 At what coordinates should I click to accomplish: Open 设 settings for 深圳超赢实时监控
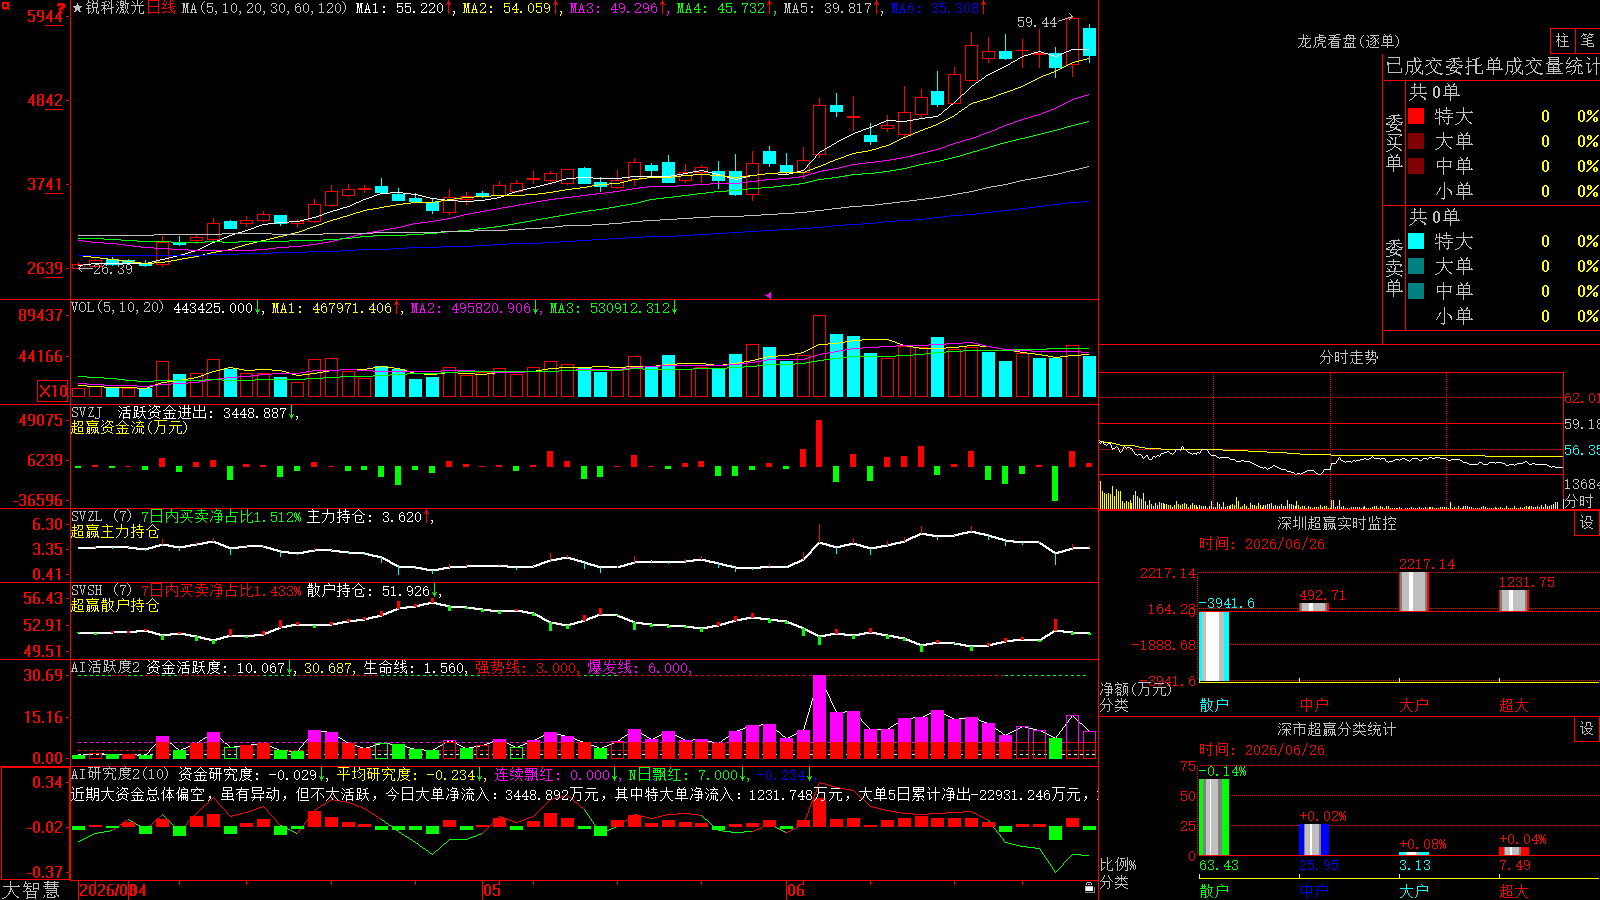point(1587,523)
